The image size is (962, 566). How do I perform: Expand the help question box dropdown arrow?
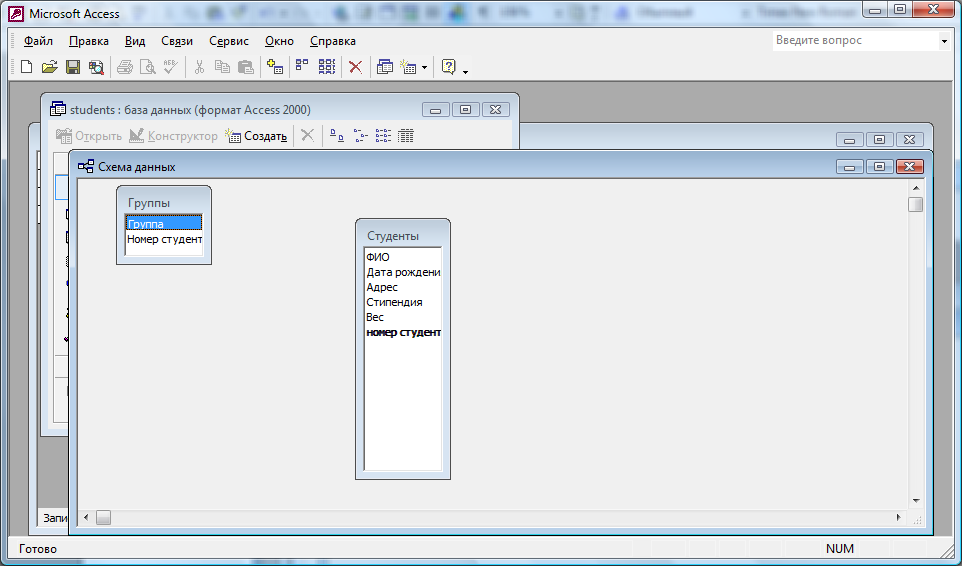click(944, 41)
